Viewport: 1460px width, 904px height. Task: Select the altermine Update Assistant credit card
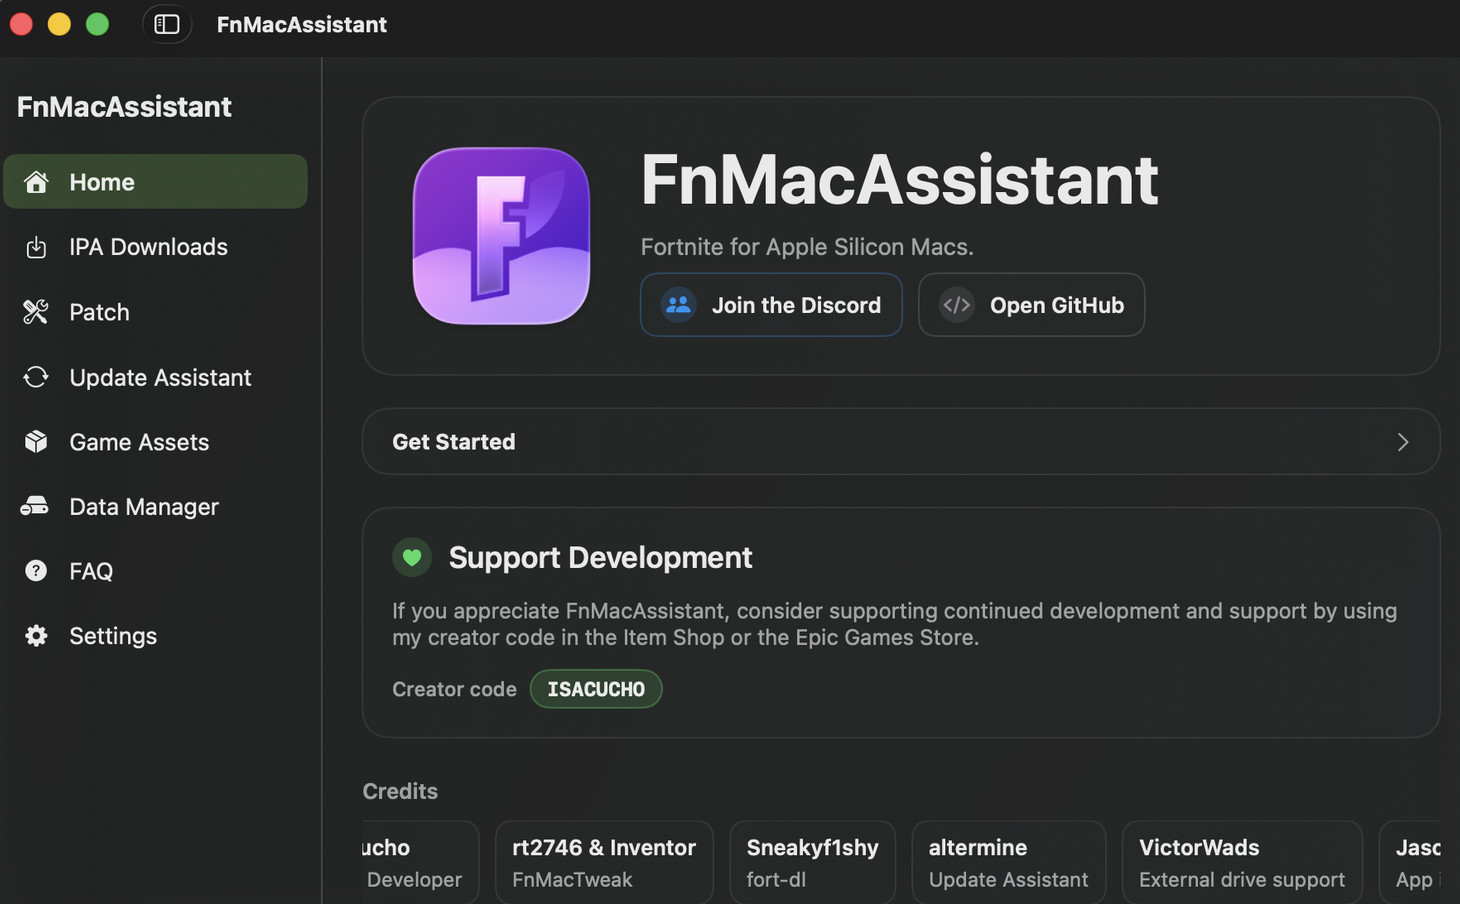tap(1008, 862)
